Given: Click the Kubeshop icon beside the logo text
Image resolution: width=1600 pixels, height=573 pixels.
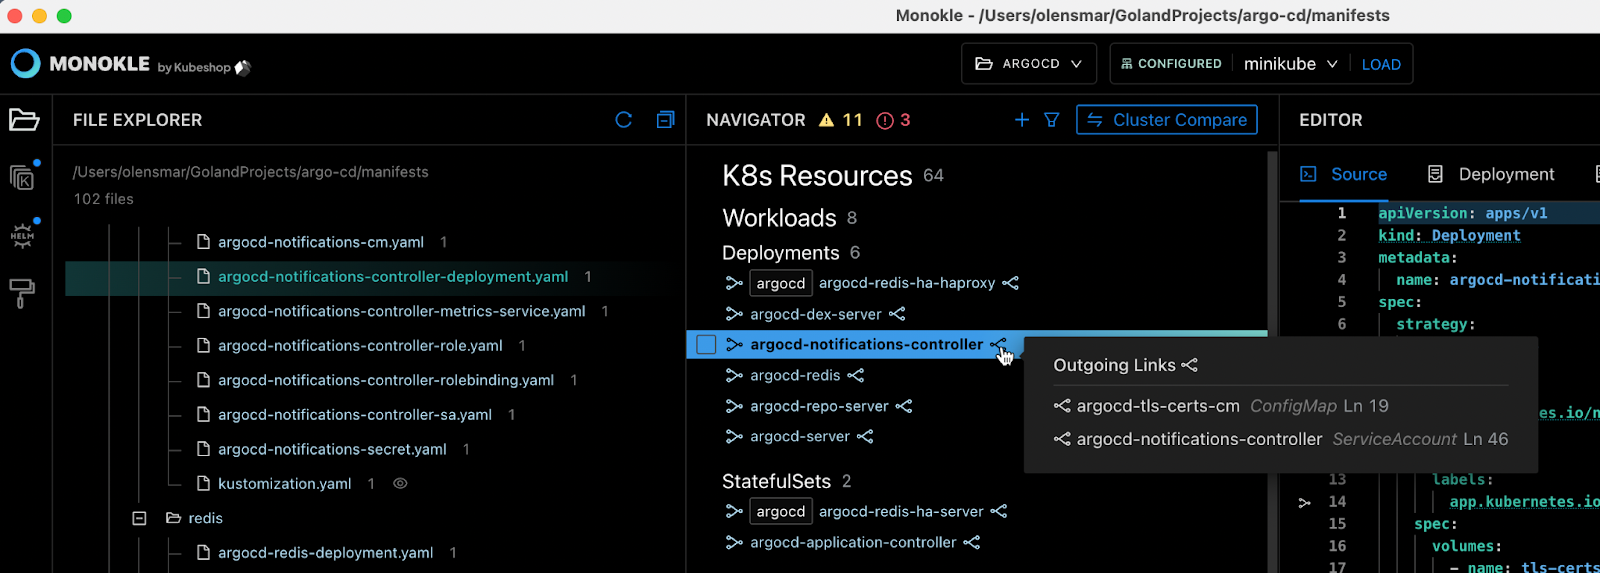Looking at the screenshot, I should (243, 67).
